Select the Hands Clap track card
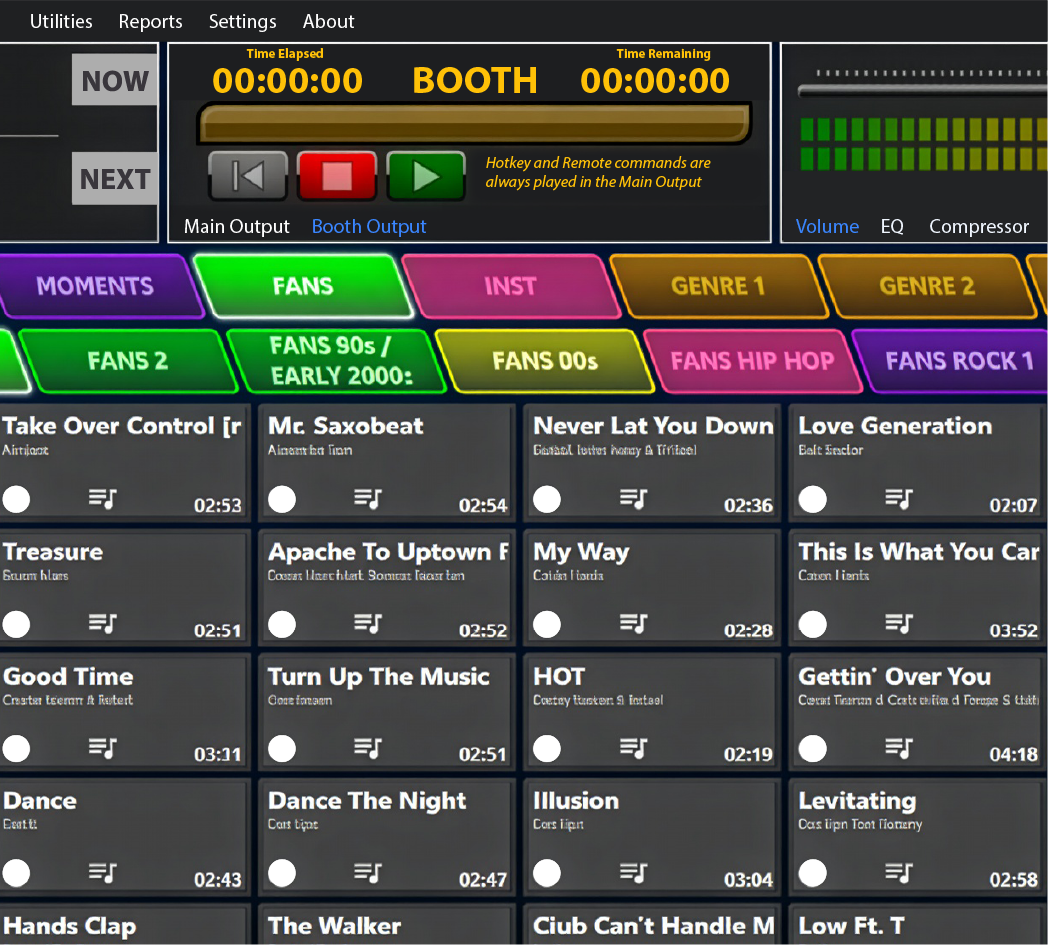1048x945 pixels. click(125, 925)
